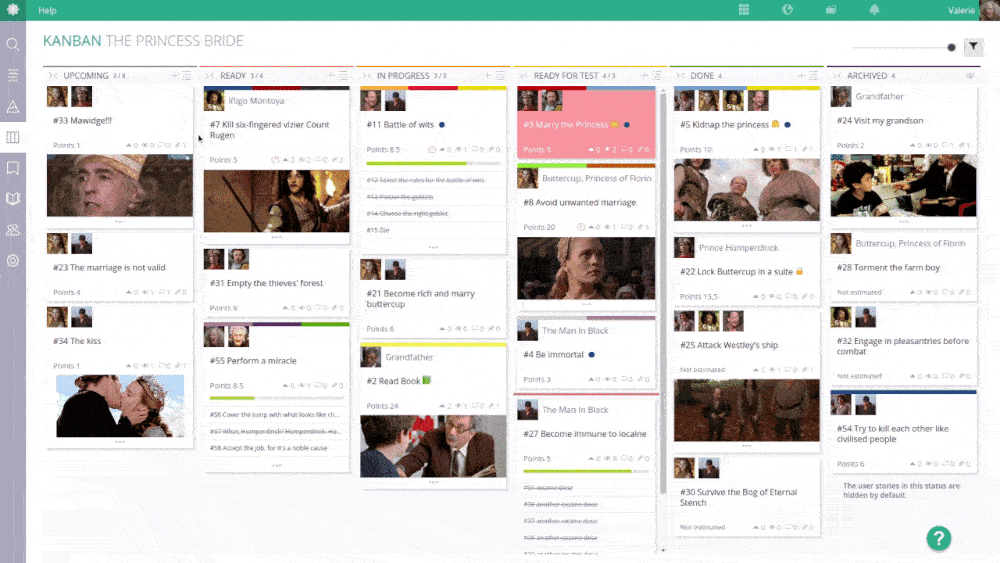Click the green question mark help bubble
Image resolution: width=1000 pixels, height=563 pixels.
point(939,538)
